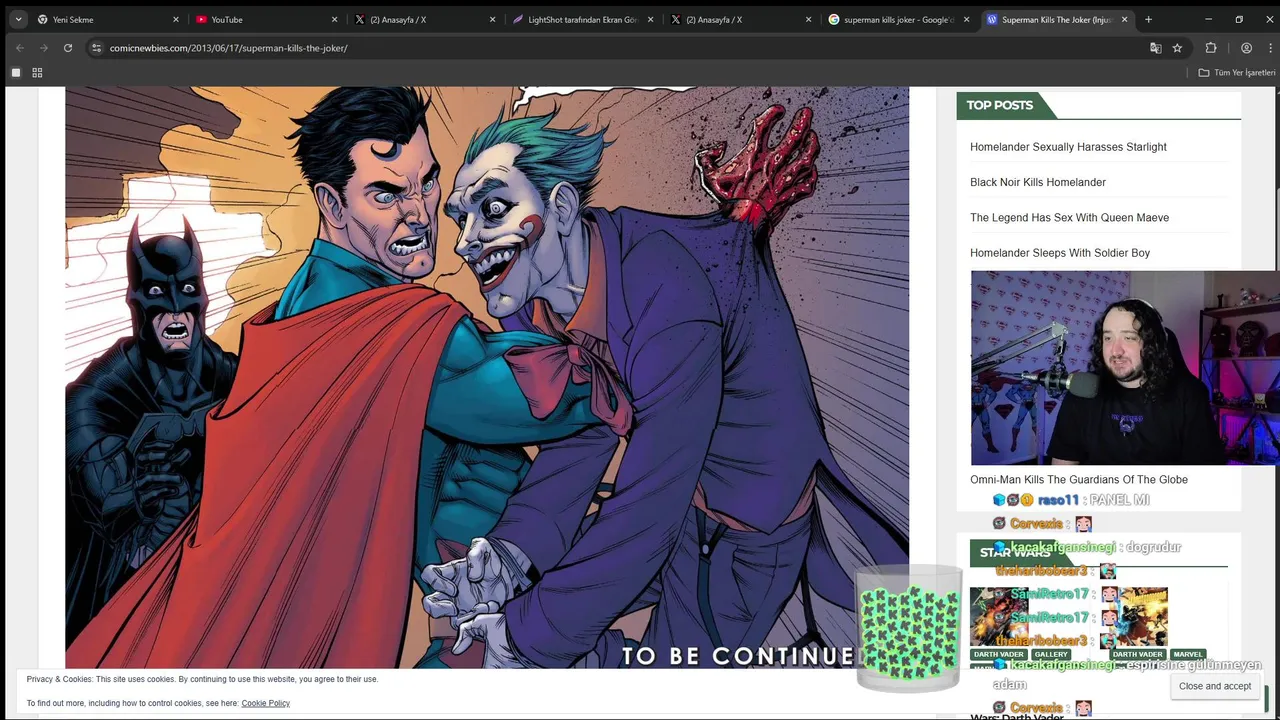Switch to the Yeni Sekme tab
This screenshot has height=720, width=1280.
click(x=108, y=19)
